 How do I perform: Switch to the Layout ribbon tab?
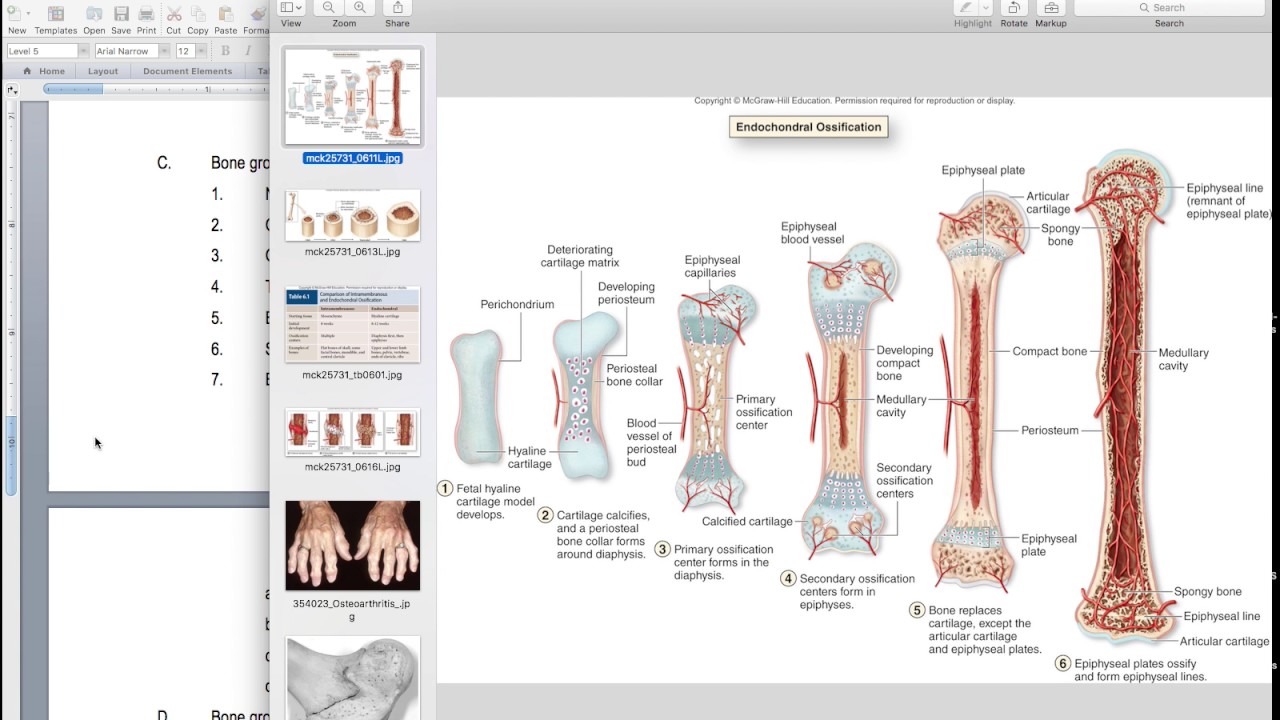pyautogui.click(x=103, y=71)
